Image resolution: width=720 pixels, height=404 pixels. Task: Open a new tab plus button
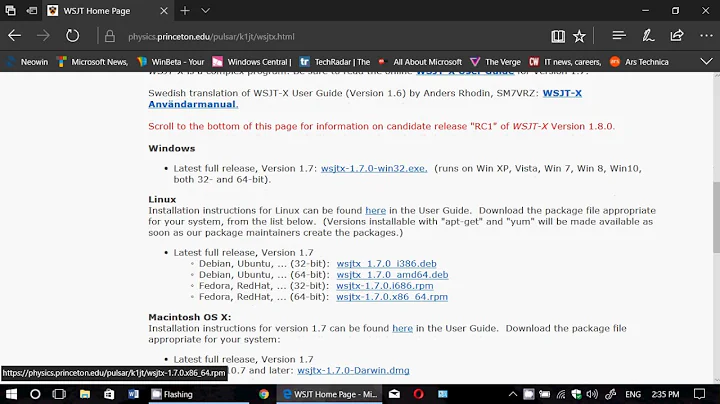[185, 11]
